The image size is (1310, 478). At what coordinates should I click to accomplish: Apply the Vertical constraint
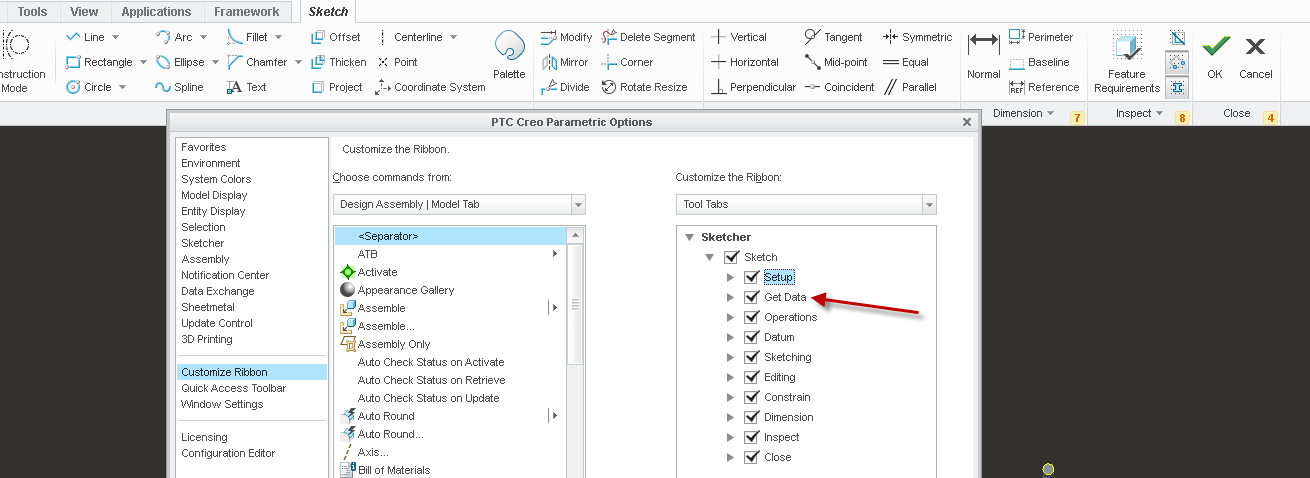738,37
